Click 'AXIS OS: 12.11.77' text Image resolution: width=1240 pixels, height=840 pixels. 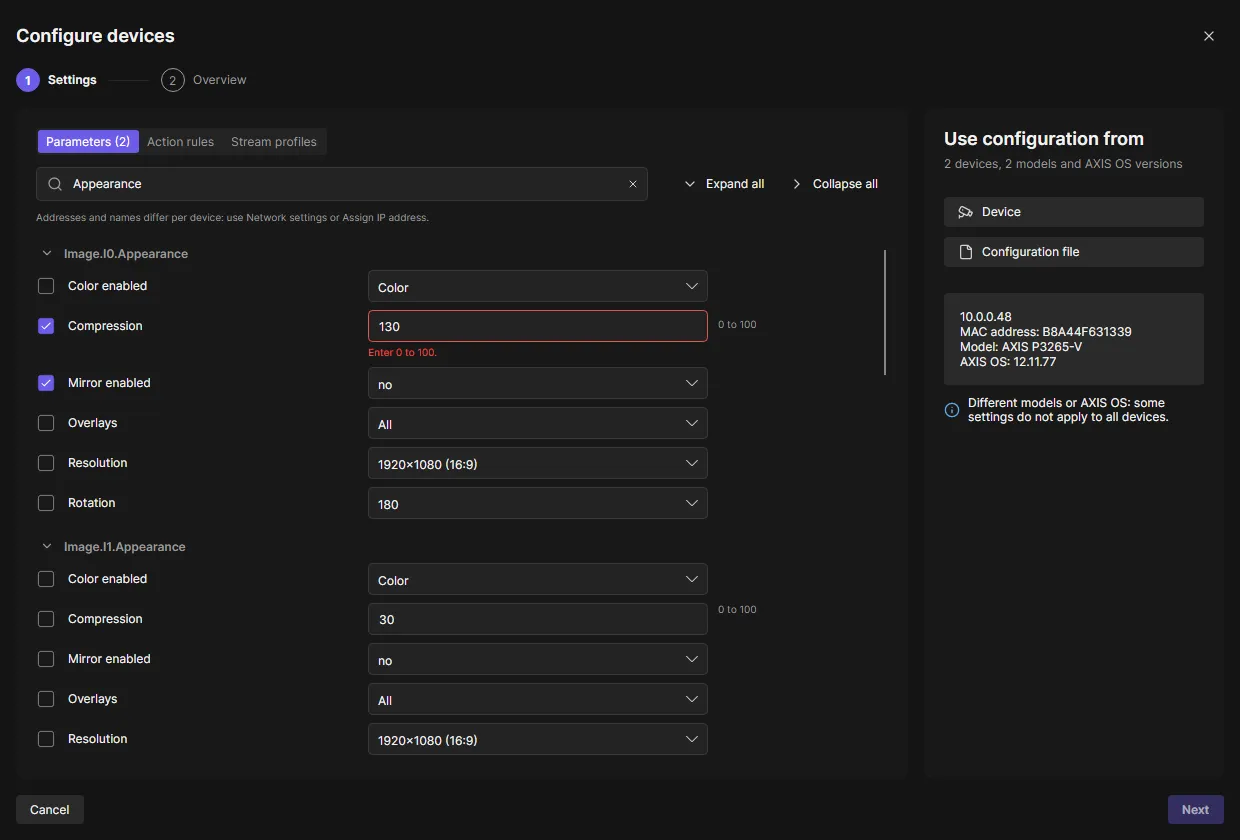tap(1008, 362)
